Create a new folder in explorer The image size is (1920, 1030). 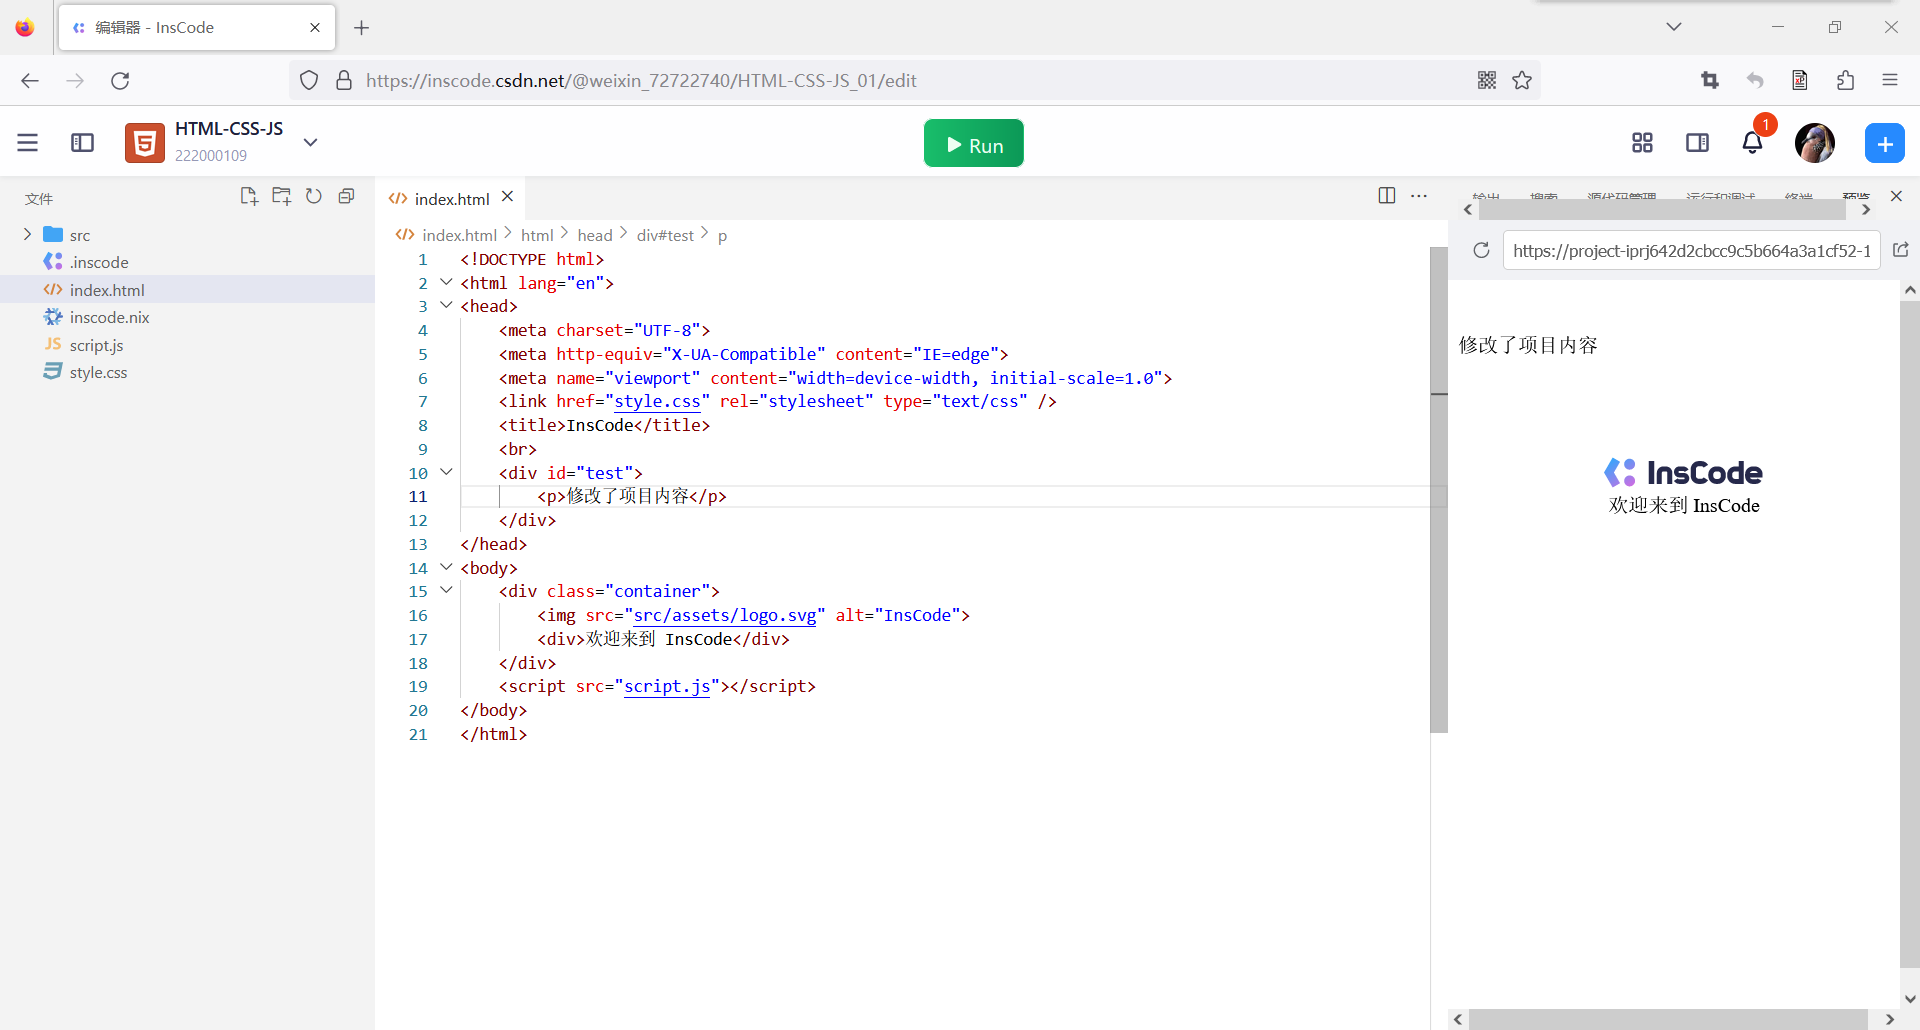tap(282, 196)
